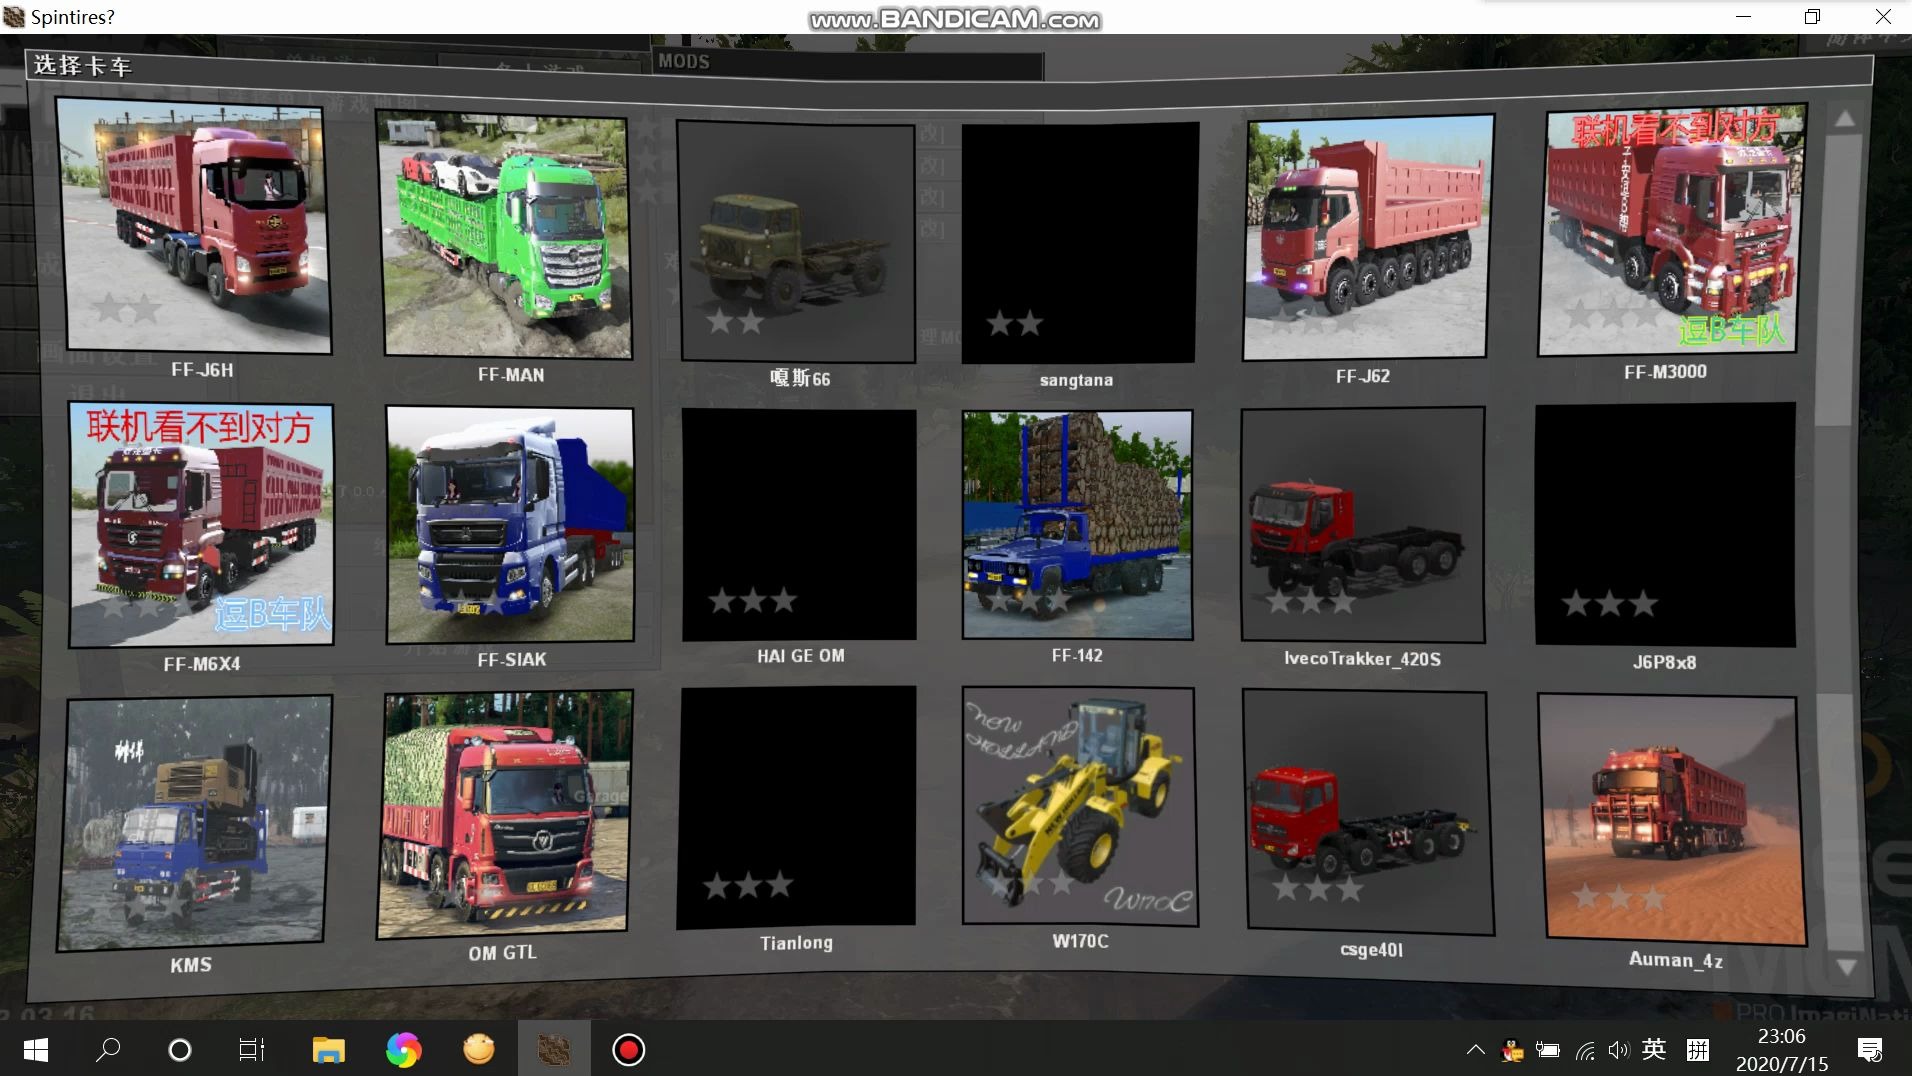Choose the green FF-MAN truck thumbnail
The width and height of the screenshot is (1912, 1076).
pyautogui.click(x=505, y=235)
